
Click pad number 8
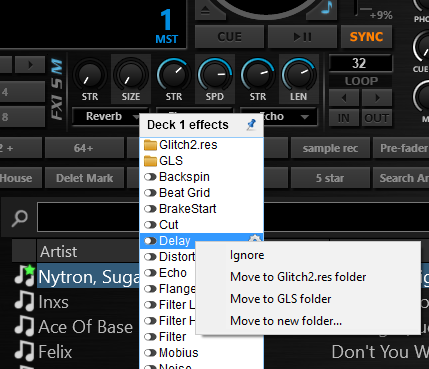coord(22,116)
